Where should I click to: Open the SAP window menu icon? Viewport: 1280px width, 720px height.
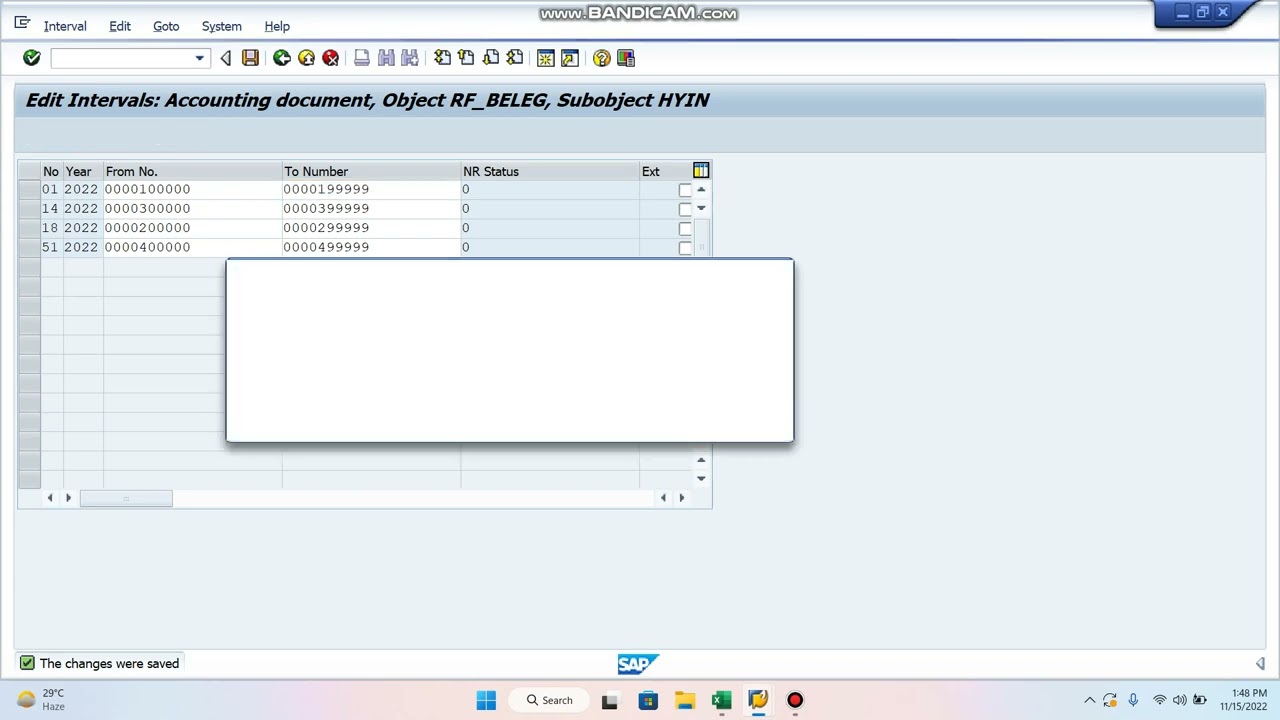22,23
